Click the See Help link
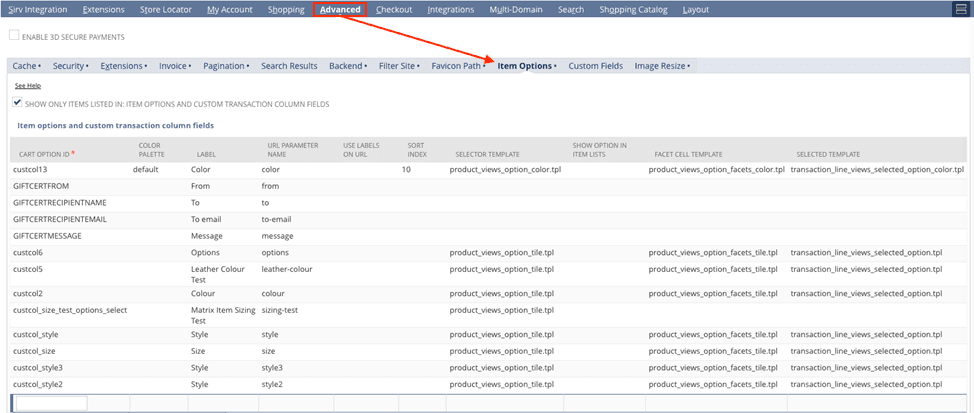974x413 pixels. tap(28, 86)
